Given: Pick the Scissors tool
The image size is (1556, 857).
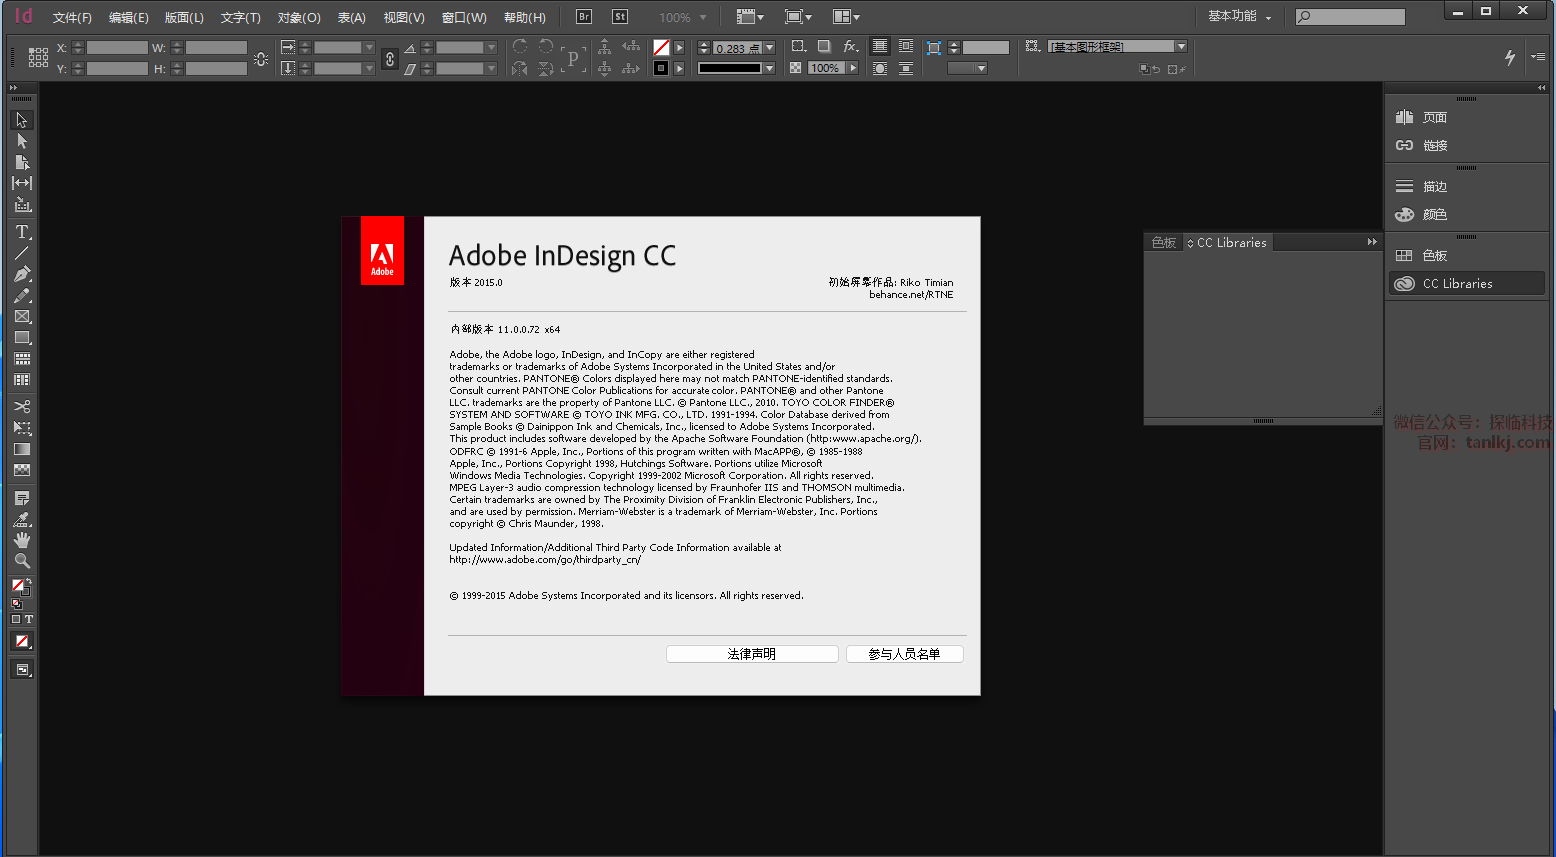Looking at the screenshot, I should coord(22,406).
